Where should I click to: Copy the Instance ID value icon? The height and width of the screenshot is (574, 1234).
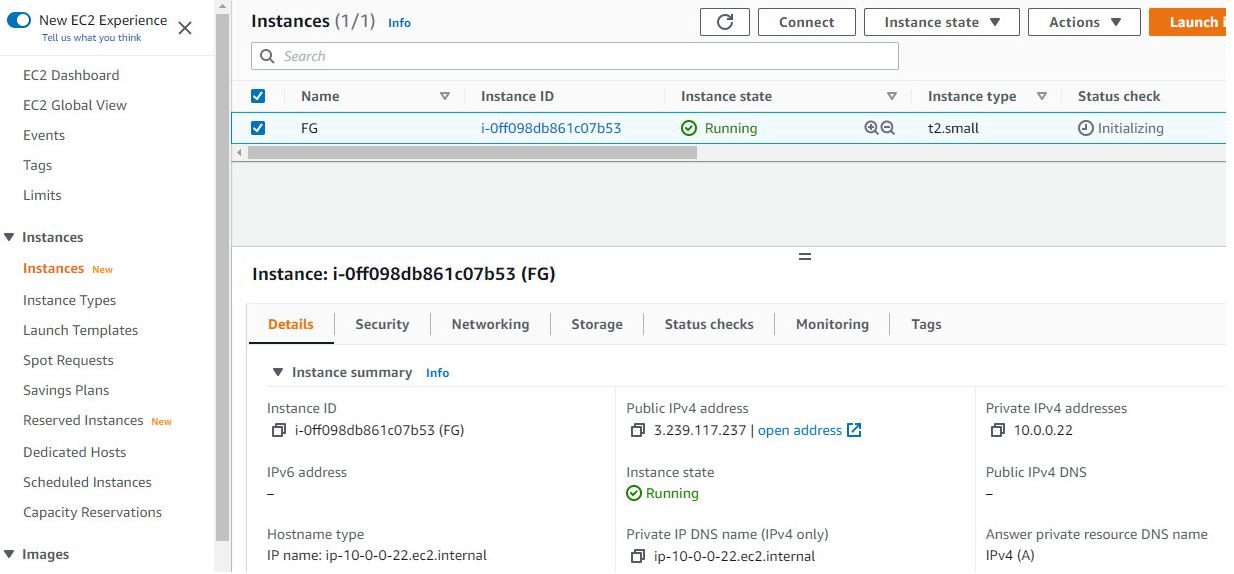[278, 430]
